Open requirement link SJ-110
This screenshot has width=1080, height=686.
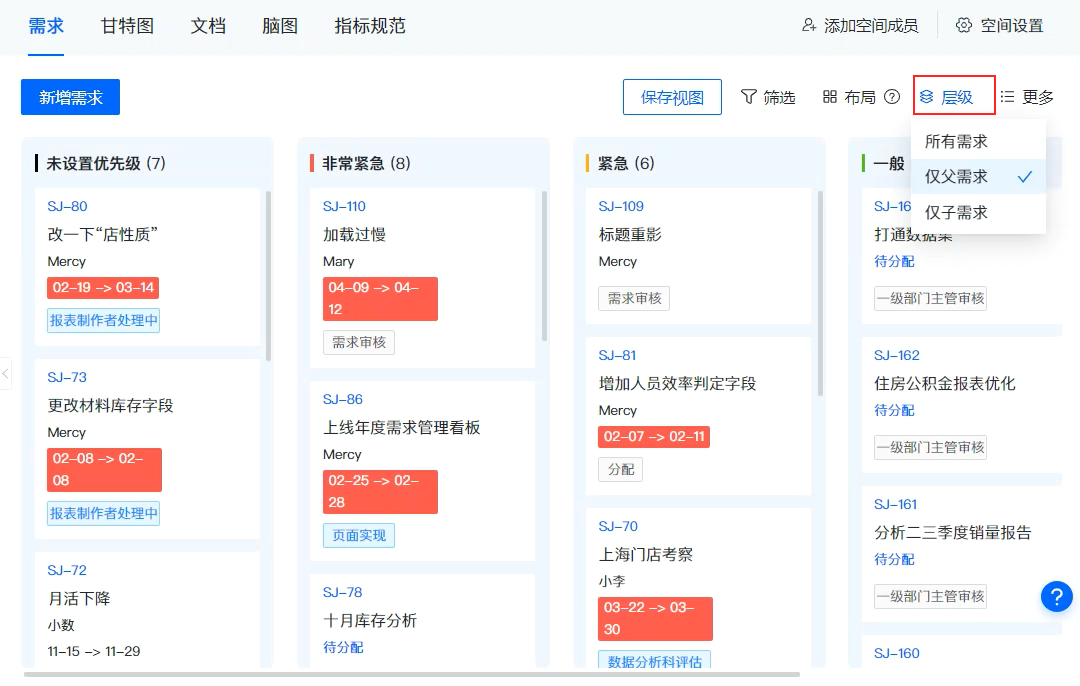[344, 206]
